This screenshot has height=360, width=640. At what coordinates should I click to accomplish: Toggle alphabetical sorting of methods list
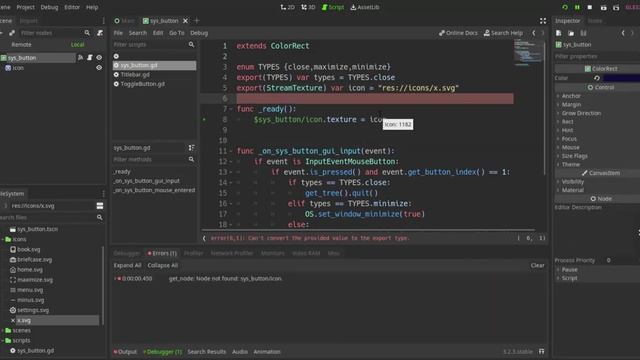coord(191,148)
